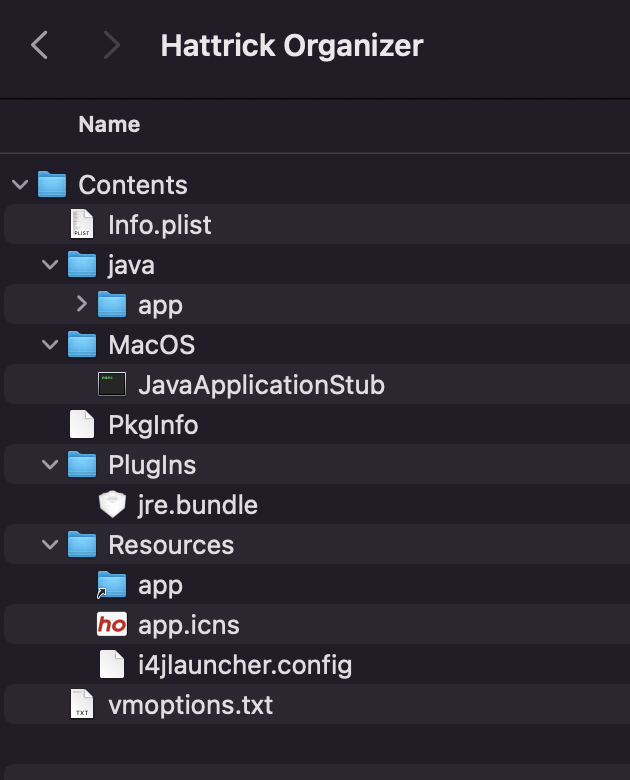Select the 'app' alias name under Resources
The width and height of the screenshot is (630, 780).
click(x=160, y=585)
